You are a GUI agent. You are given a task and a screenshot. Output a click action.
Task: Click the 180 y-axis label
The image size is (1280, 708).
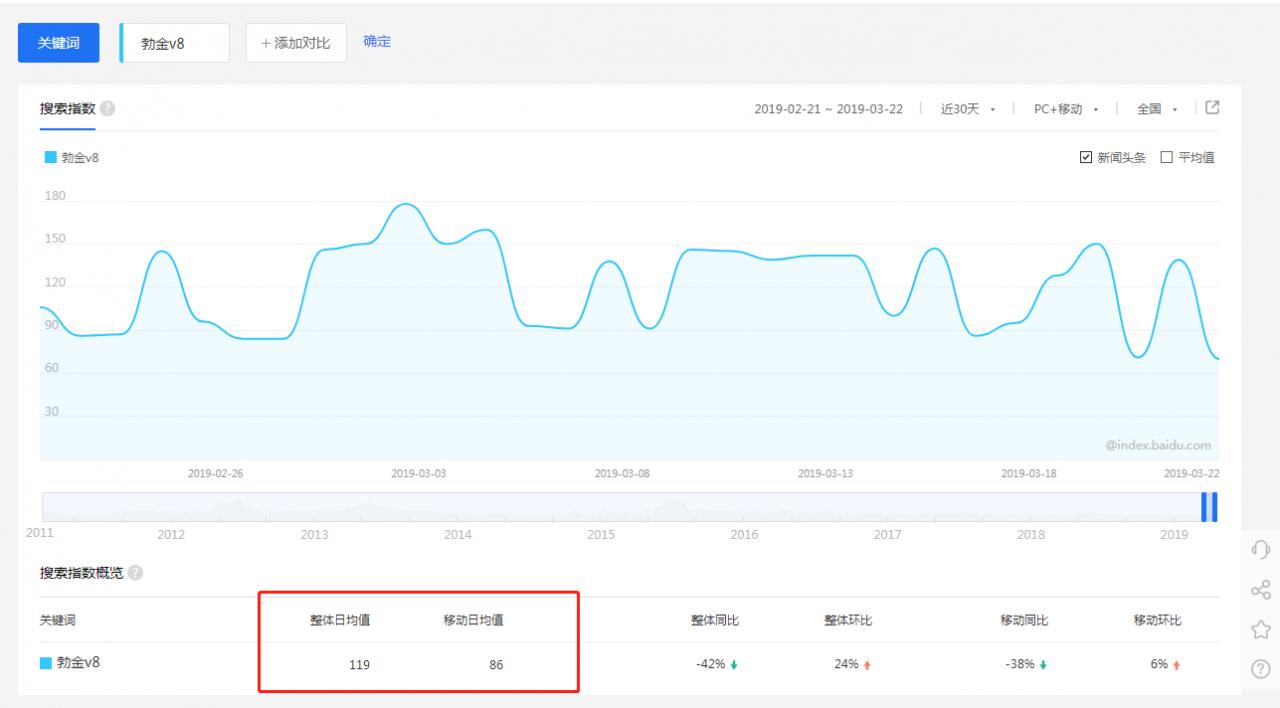(55, 196)
